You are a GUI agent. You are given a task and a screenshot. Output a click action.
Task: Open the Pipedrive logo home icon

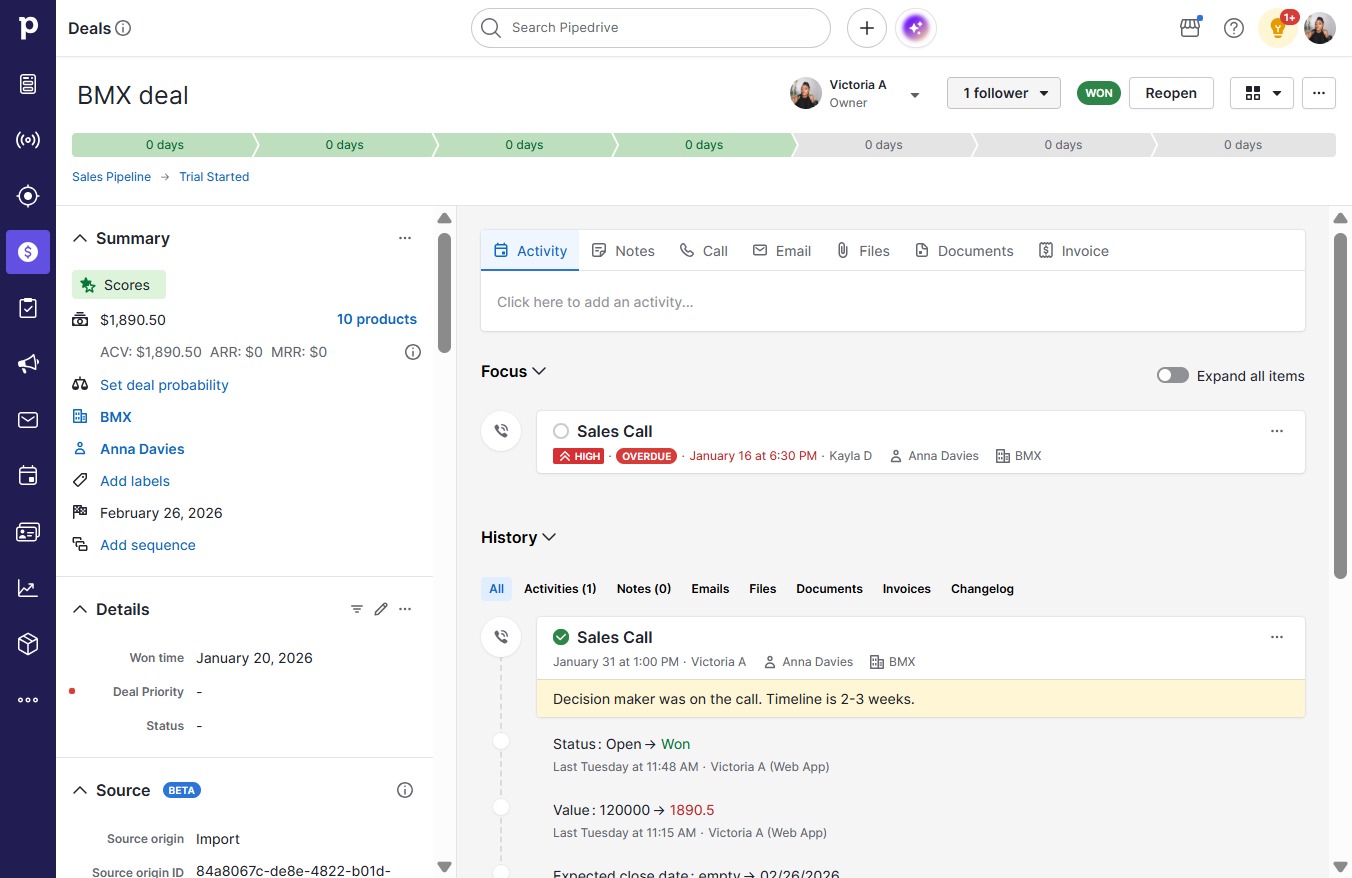pos(28,28)
